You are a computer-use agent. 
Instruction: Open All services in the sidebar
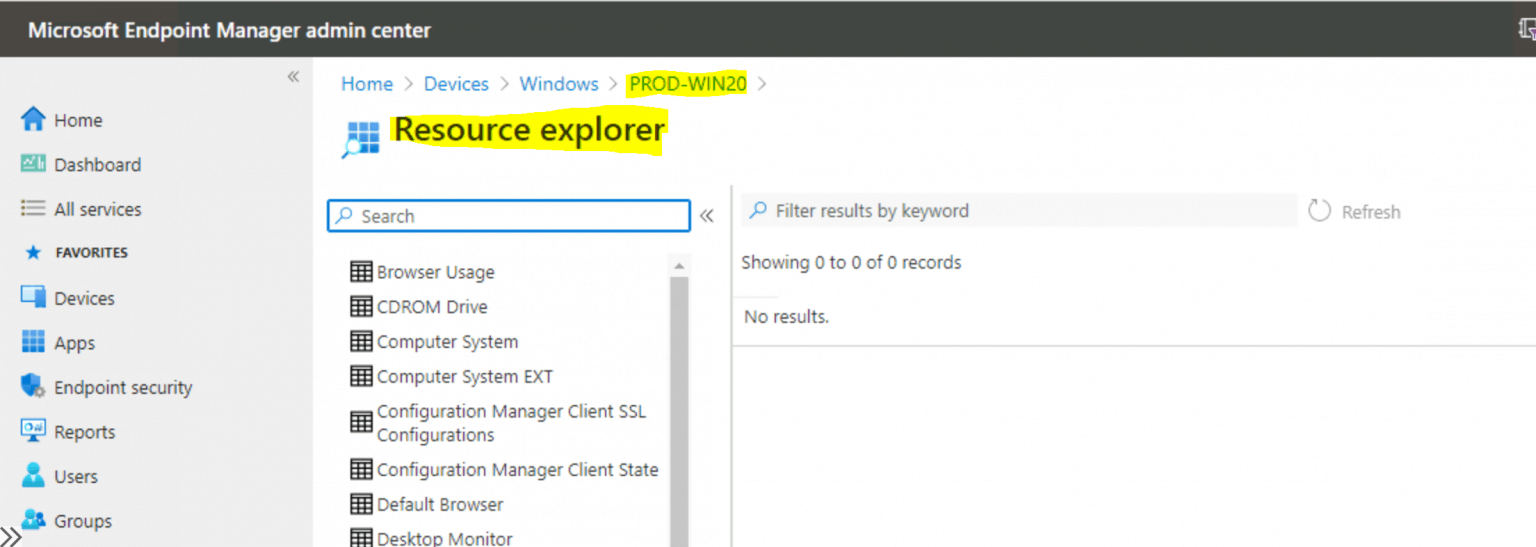(98, 209)
